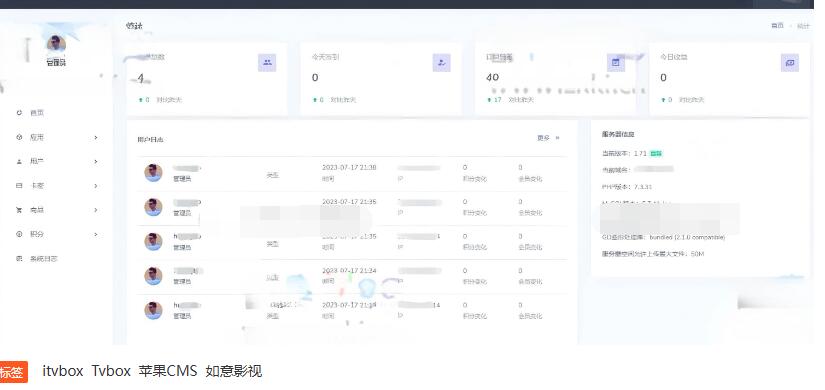This screenshot has width=825, height=390.
Task: Expand the 商品 sidebar menu chevron
Action: (96, 210)
